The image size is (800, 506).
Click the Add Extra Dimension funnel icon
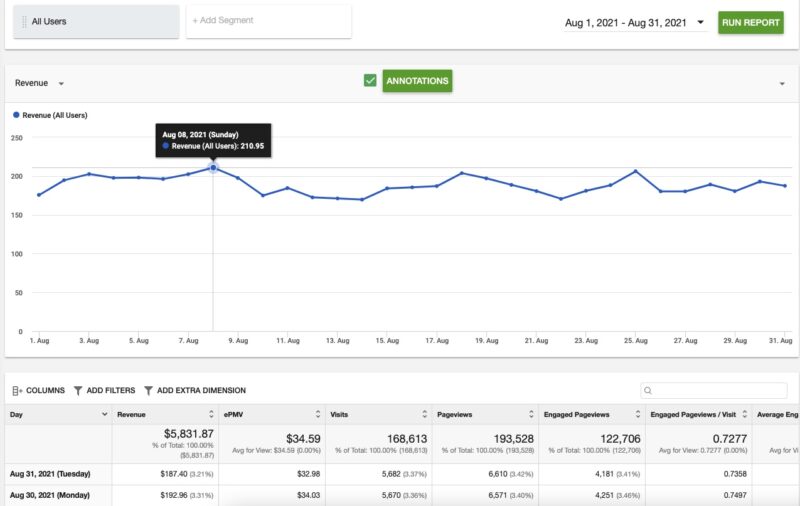click(x=148, y=391)
